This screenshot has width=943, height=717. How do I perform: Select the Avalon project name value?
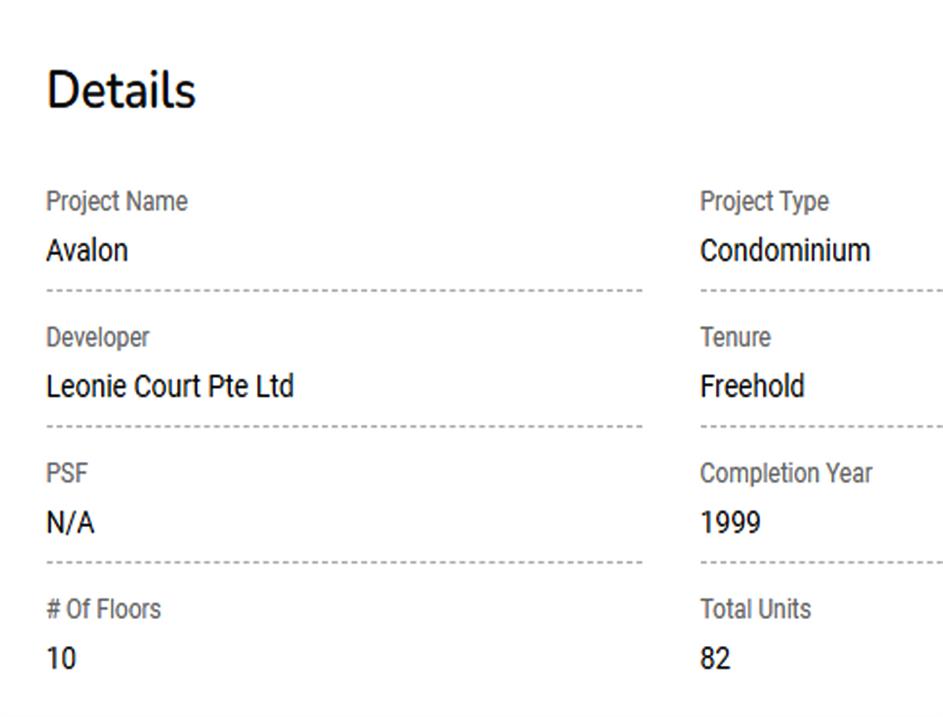click(87, 250)
